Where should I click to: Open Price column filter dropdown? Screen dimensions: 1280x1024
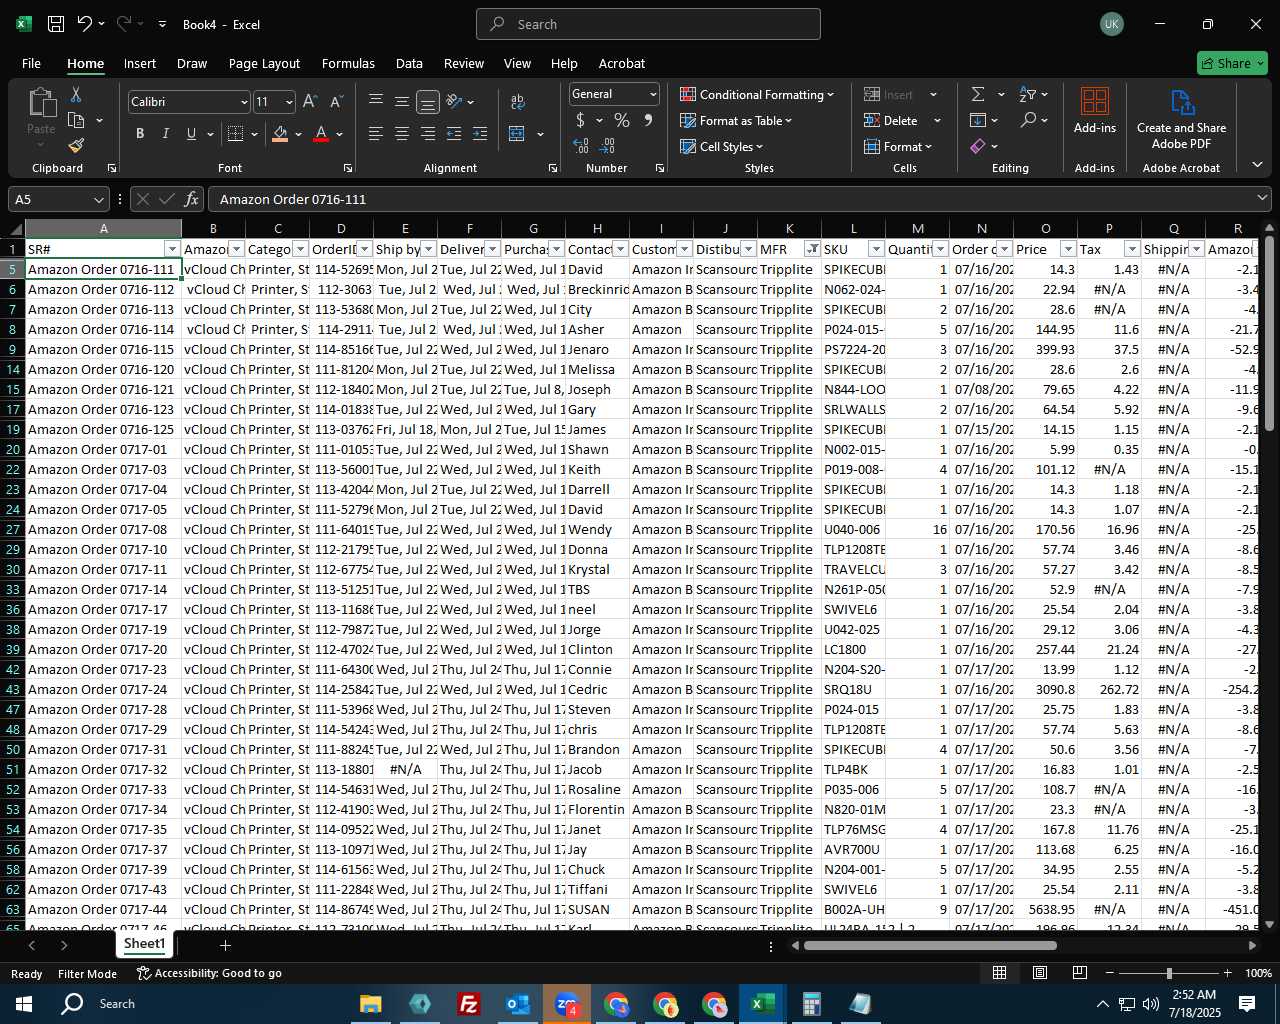[x=1068, y=249]
